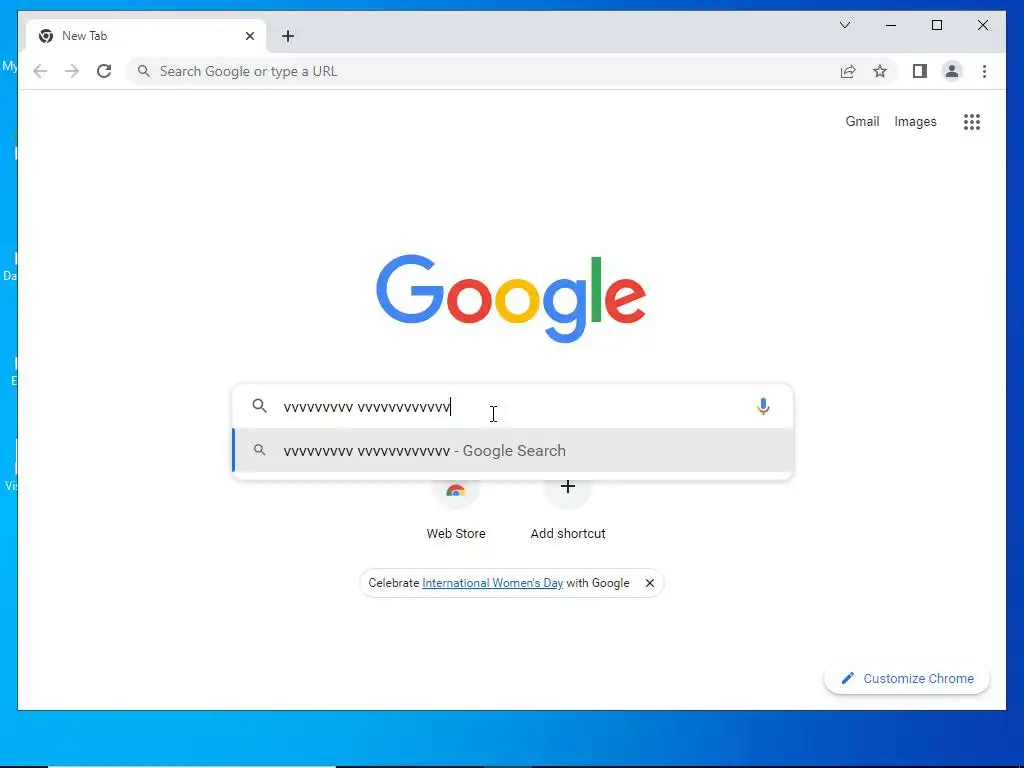This screenshot has height=768, width=1024.
Task: Select the New Tab tab
Action: pos(146,36)
